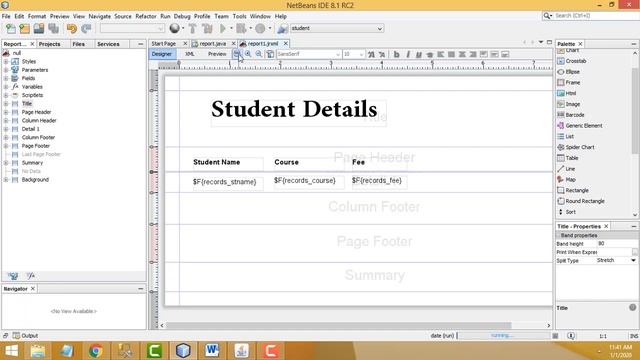Screen dimensions: 640x360
Task: Select the Ellipse palette element
Action: click(x=572, y=72)
